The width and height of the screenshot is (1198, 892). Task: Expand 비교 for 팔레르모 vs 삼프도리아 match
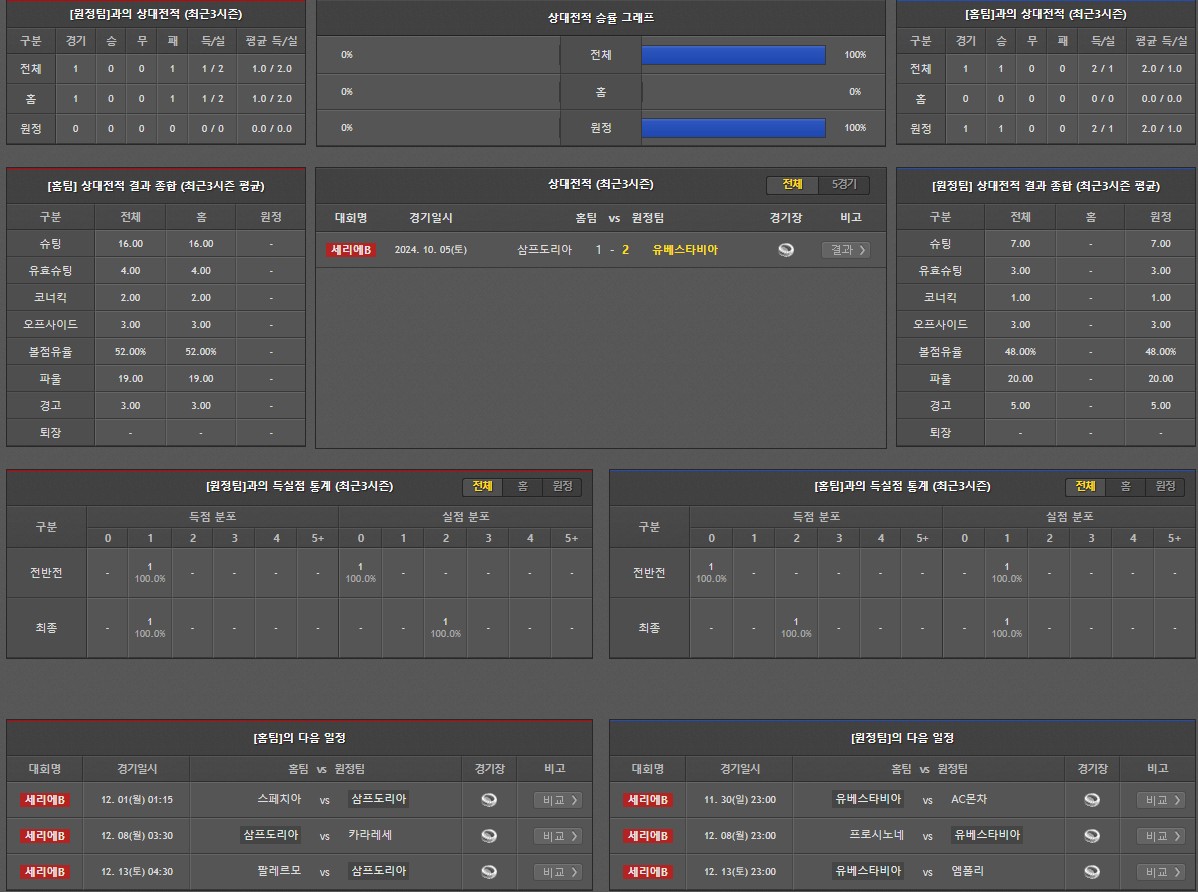tap(557, 872)
